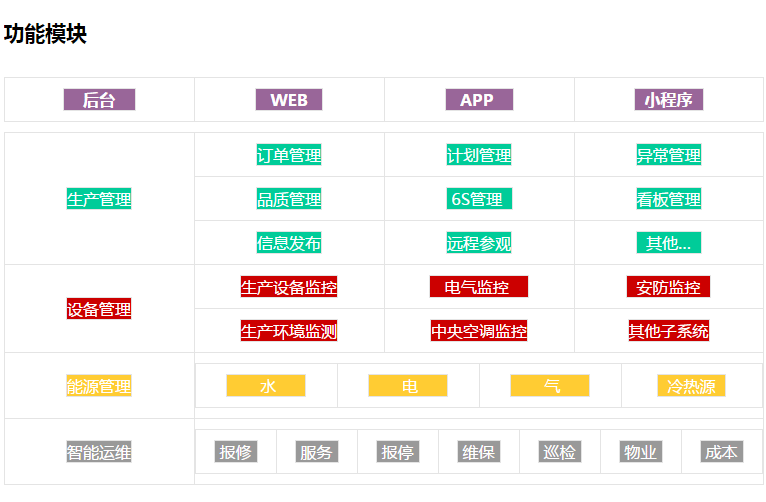Open the 小程序 header label

click(669, 100)
